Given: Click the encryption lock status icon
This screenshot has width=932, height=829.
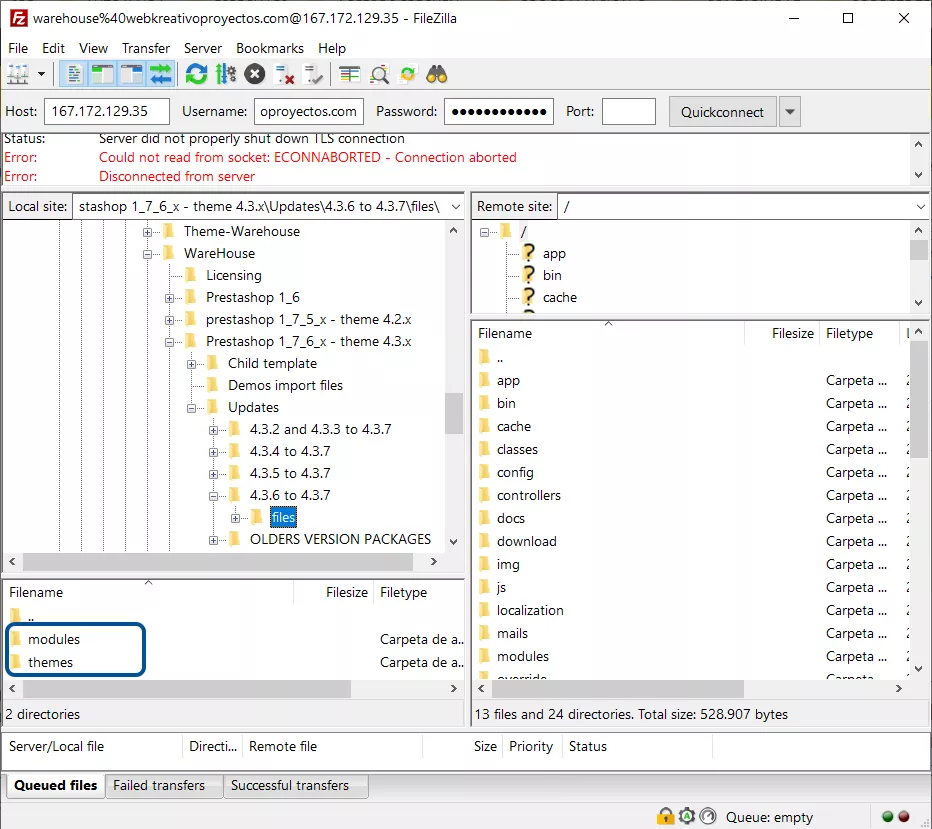Looking at the screenshot, I should point(665,817).
